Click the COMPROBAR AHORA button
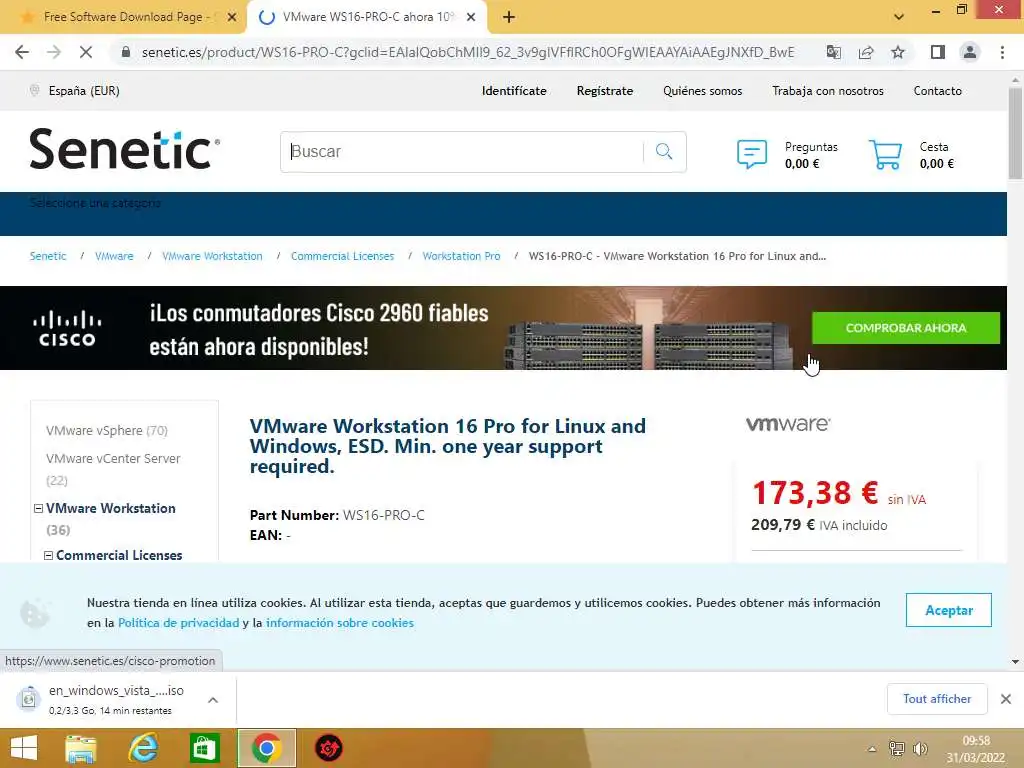 [x=906, y=328]
